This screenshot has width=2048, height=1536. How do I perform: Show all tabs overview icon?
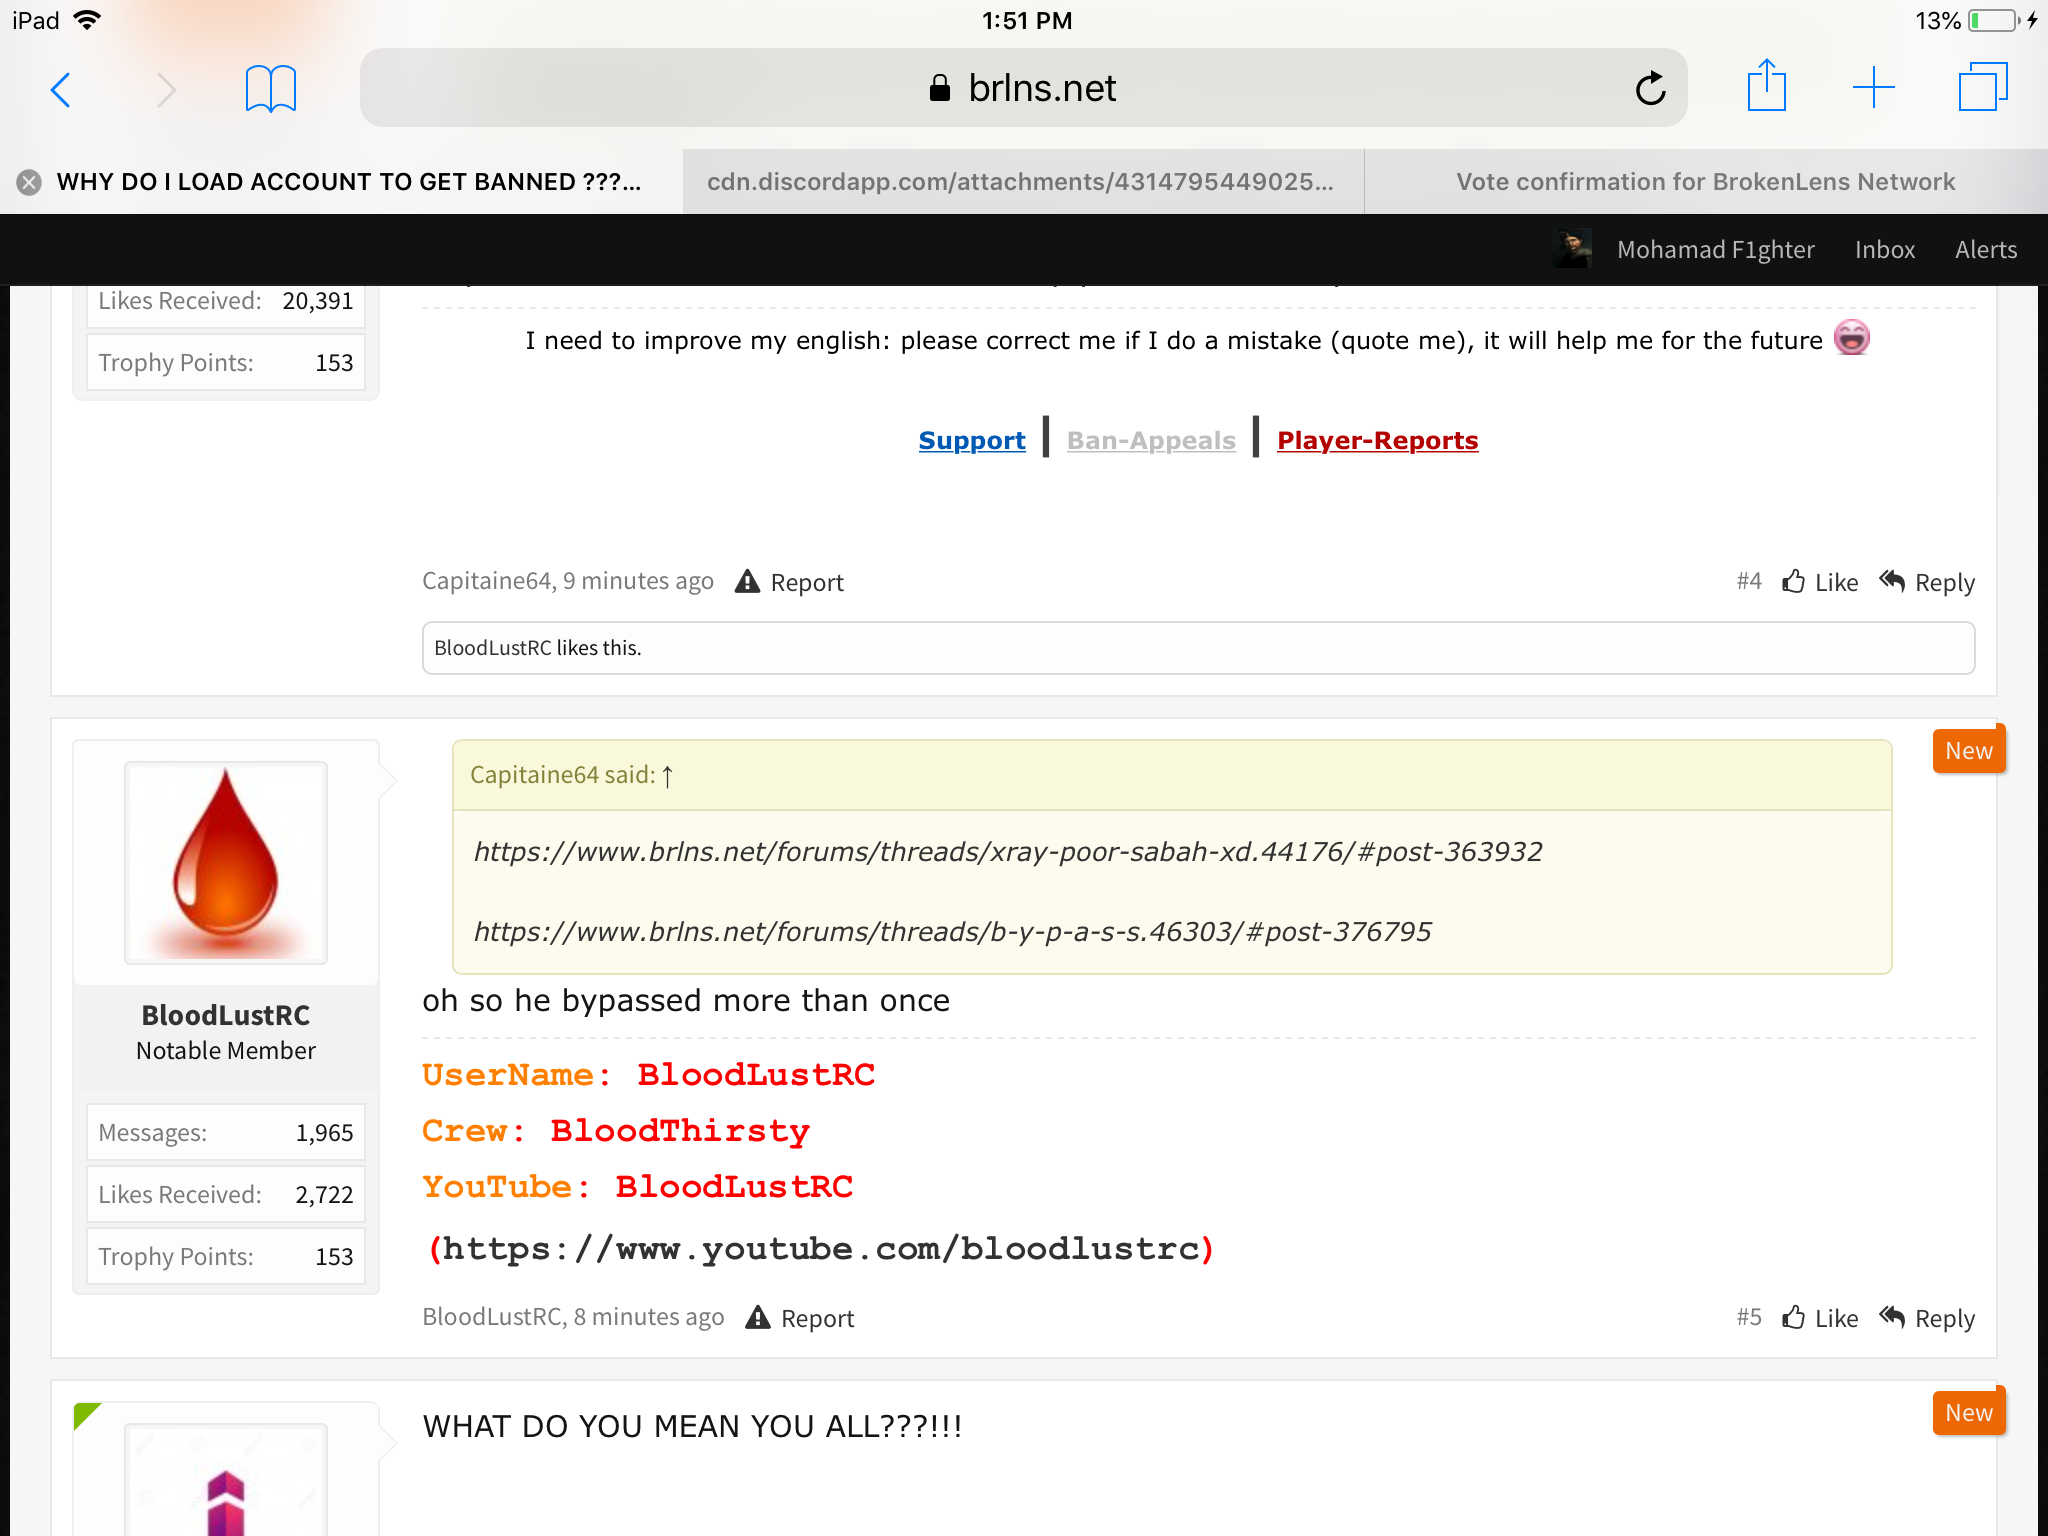[x=1982, y=88]
